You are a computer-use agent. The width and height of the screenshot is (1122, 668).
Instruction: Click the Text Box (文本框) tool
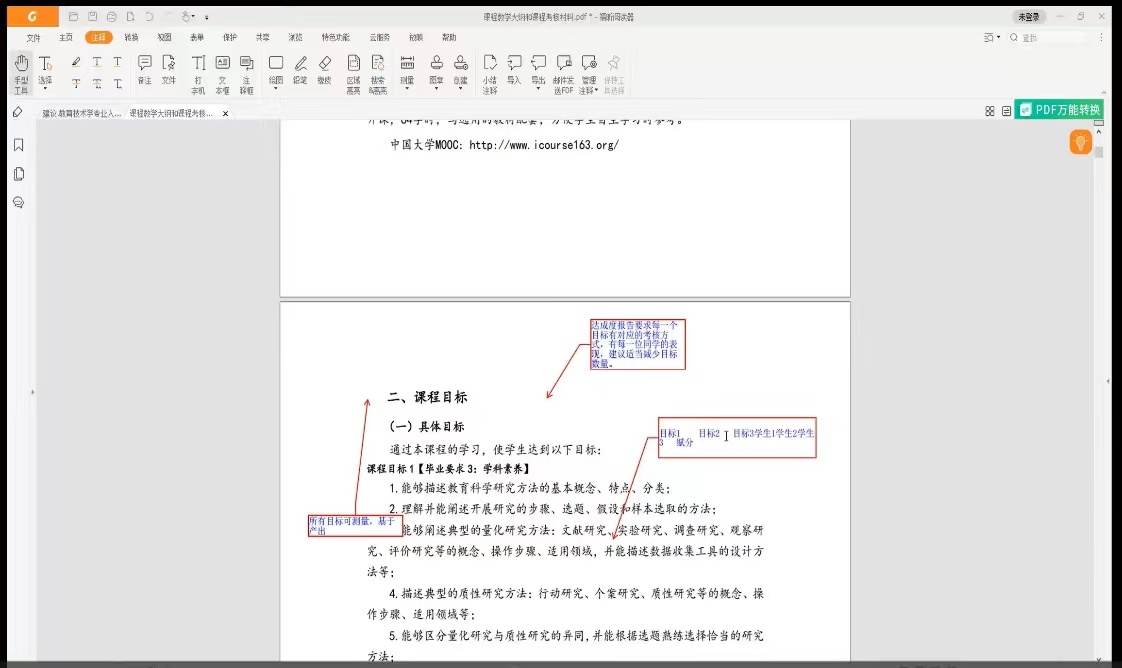pos(222,72)
